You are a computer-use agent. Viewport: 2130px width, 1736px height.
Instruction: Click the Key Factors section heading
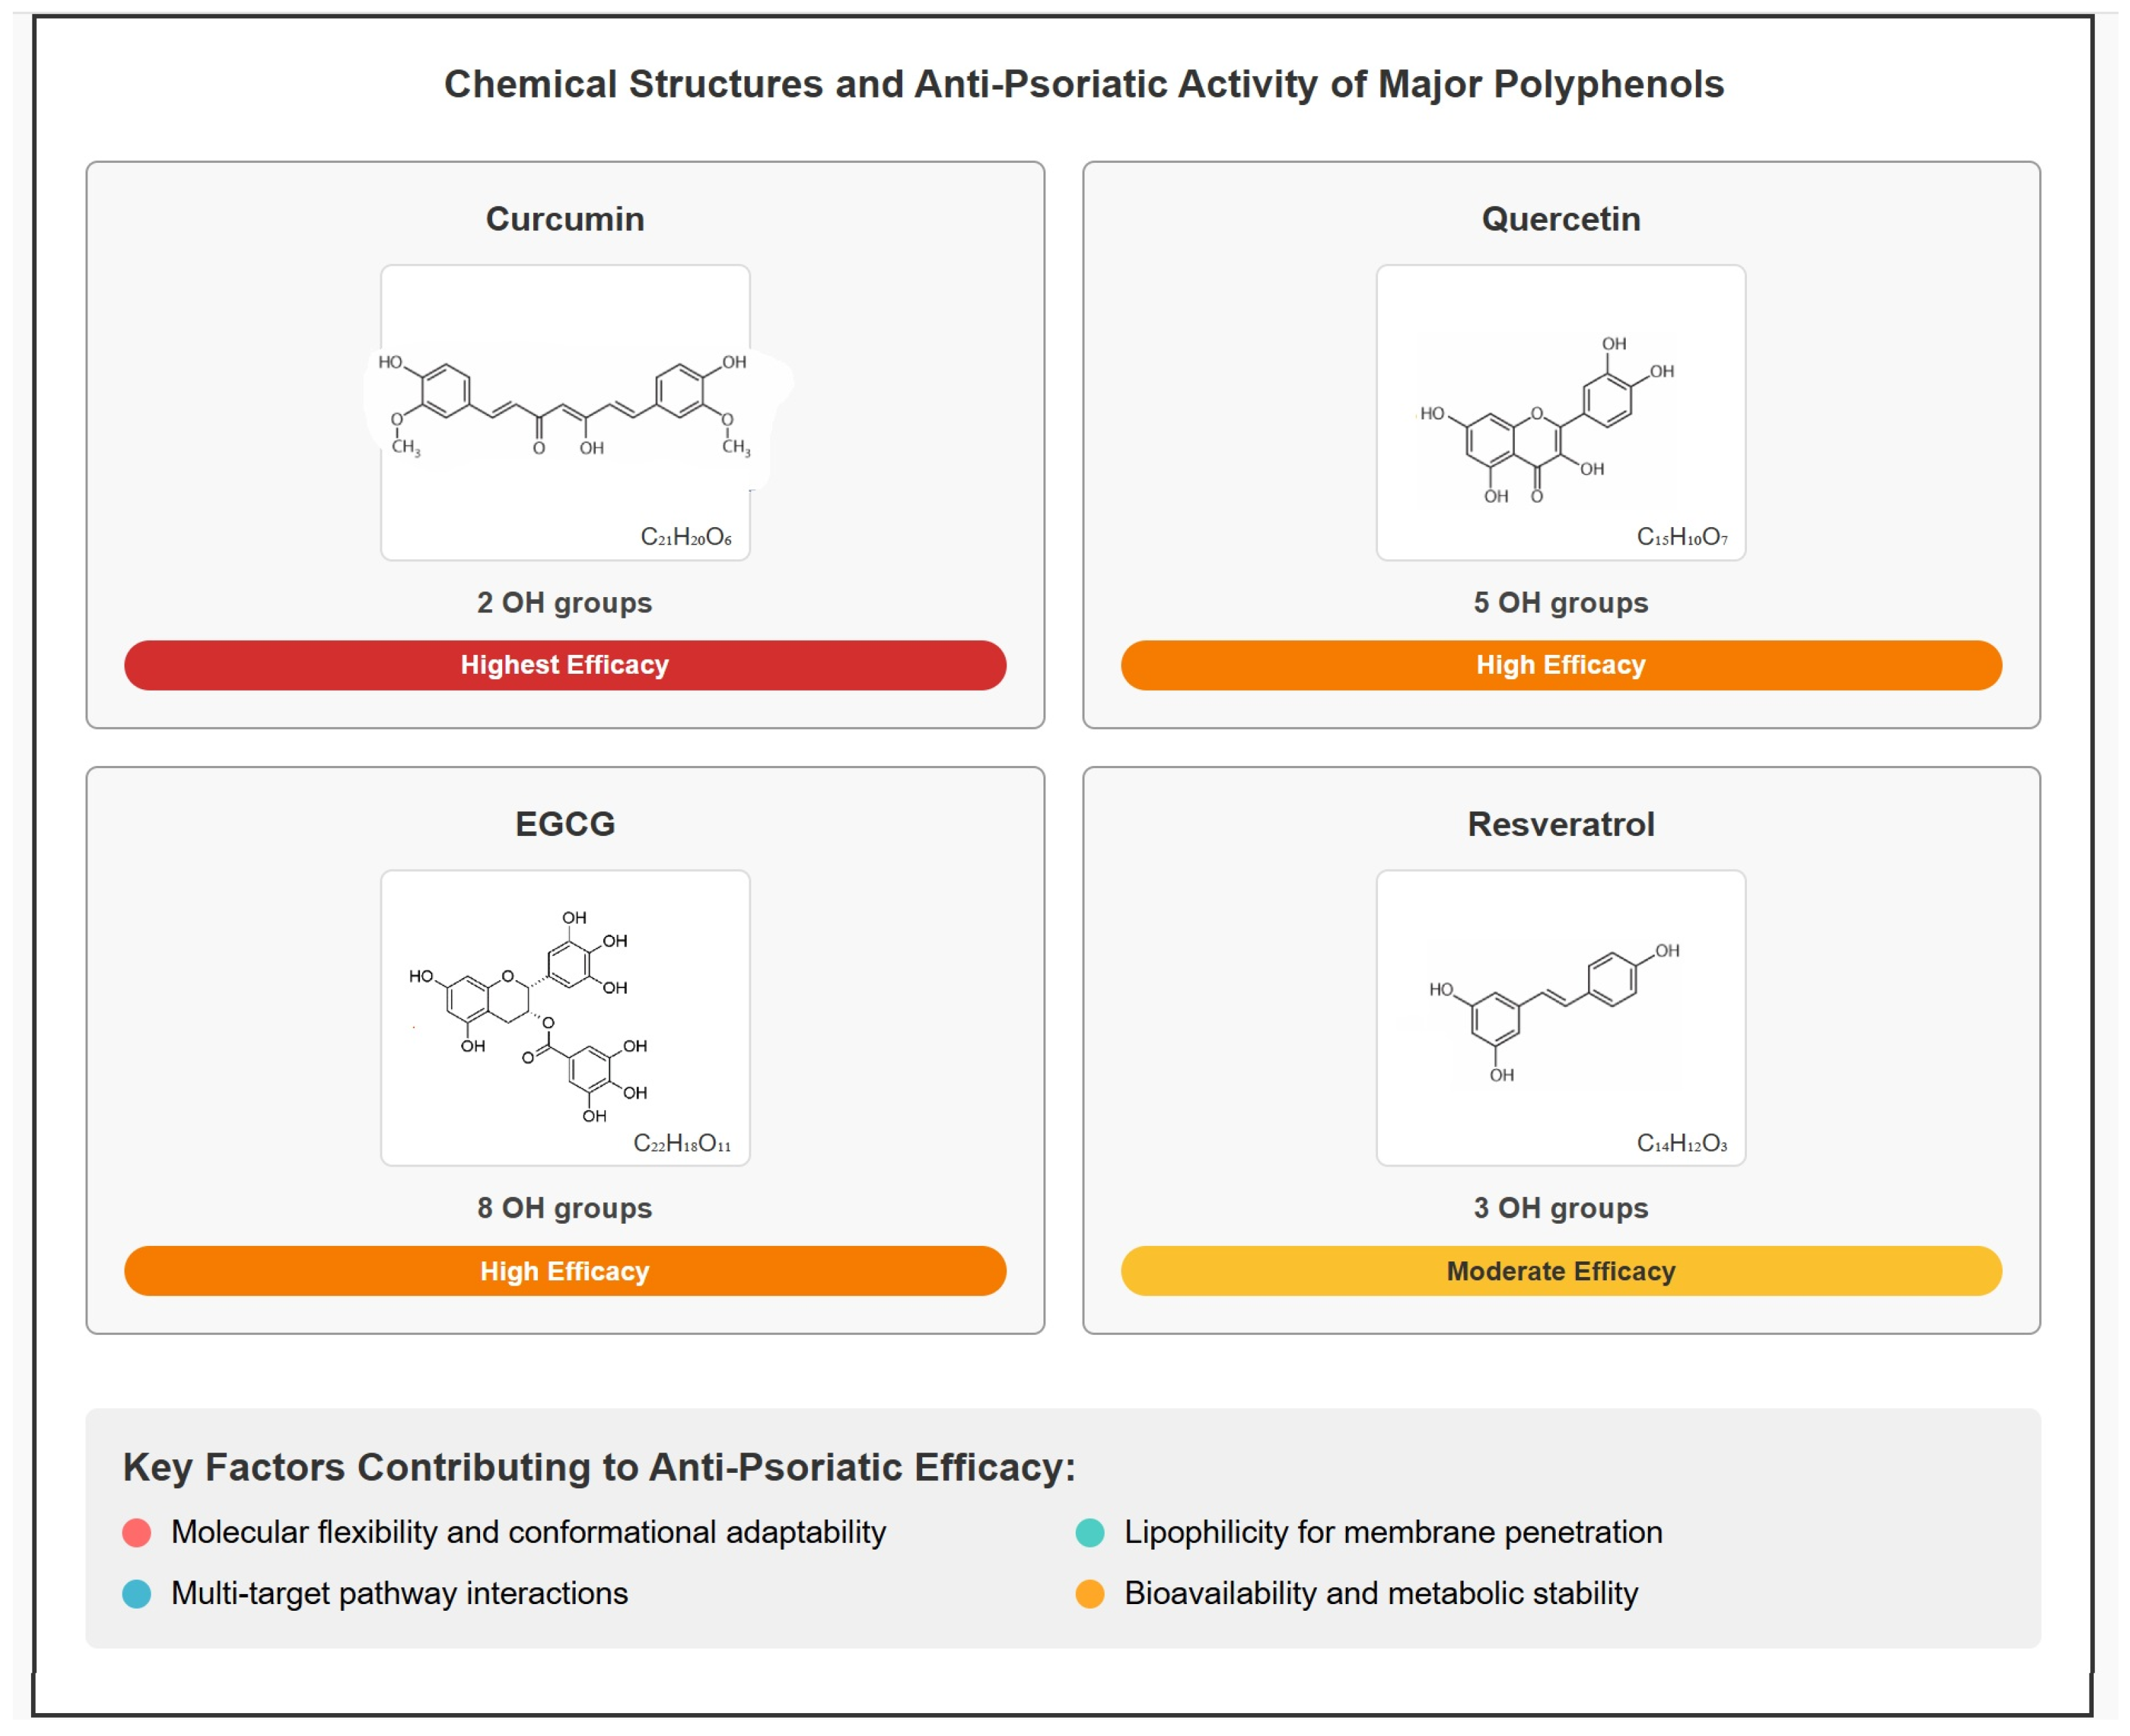pos(599,1467)
